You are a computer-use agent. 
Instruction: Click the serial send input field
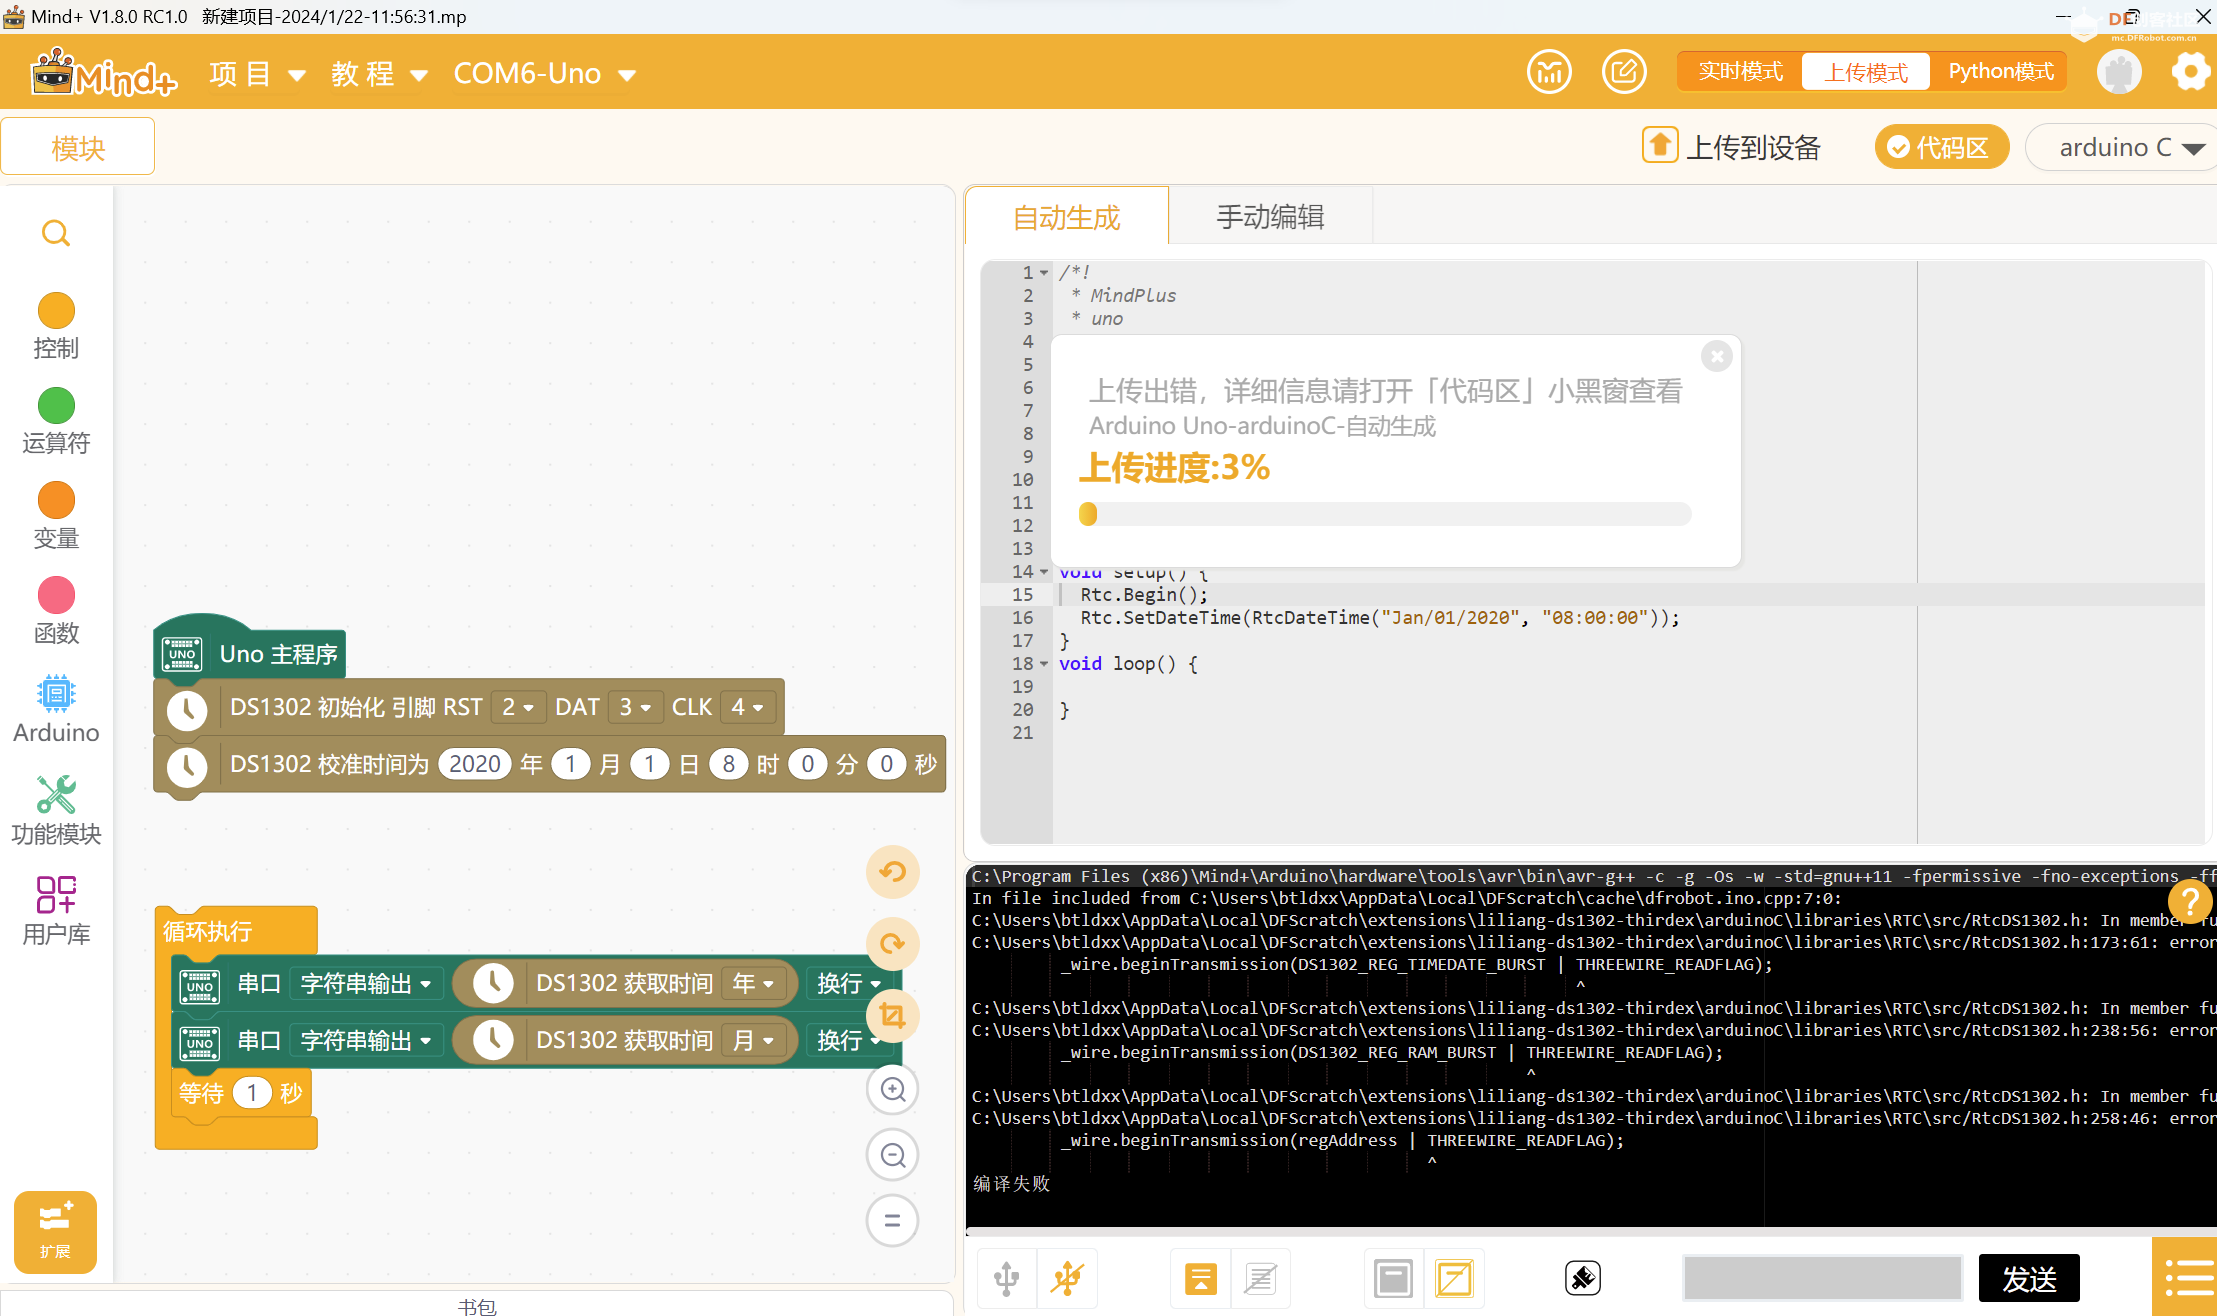point(1822,1278)
